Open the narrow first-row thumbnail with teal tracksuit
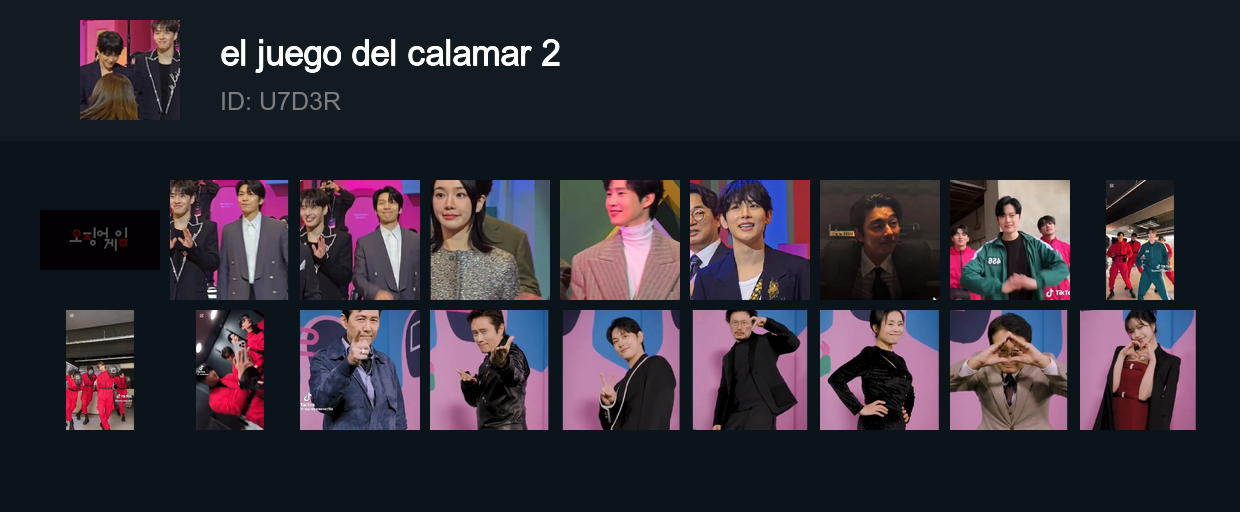The height and width of the screenshot is (512, 1240). (1140, 240)
